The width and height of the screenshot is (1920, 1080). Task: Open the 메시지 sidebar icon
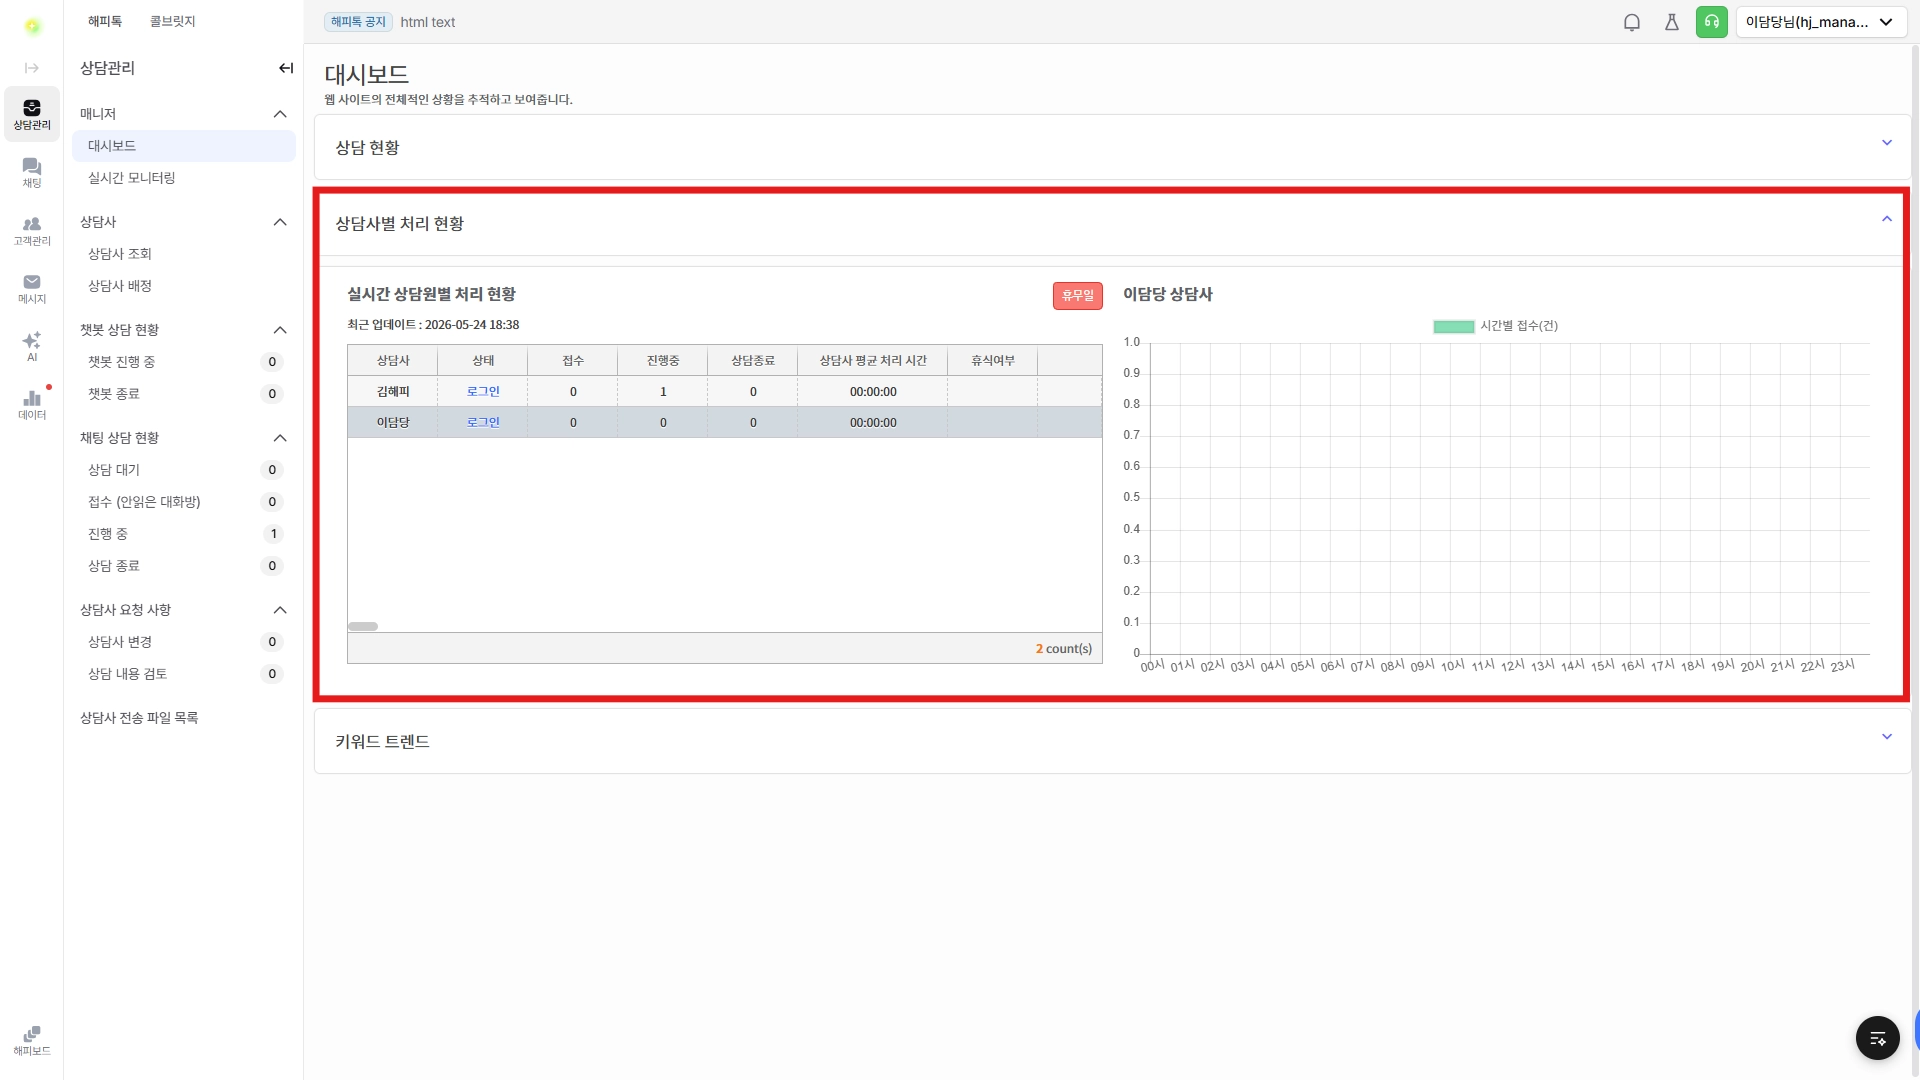[x=32, y=288]
